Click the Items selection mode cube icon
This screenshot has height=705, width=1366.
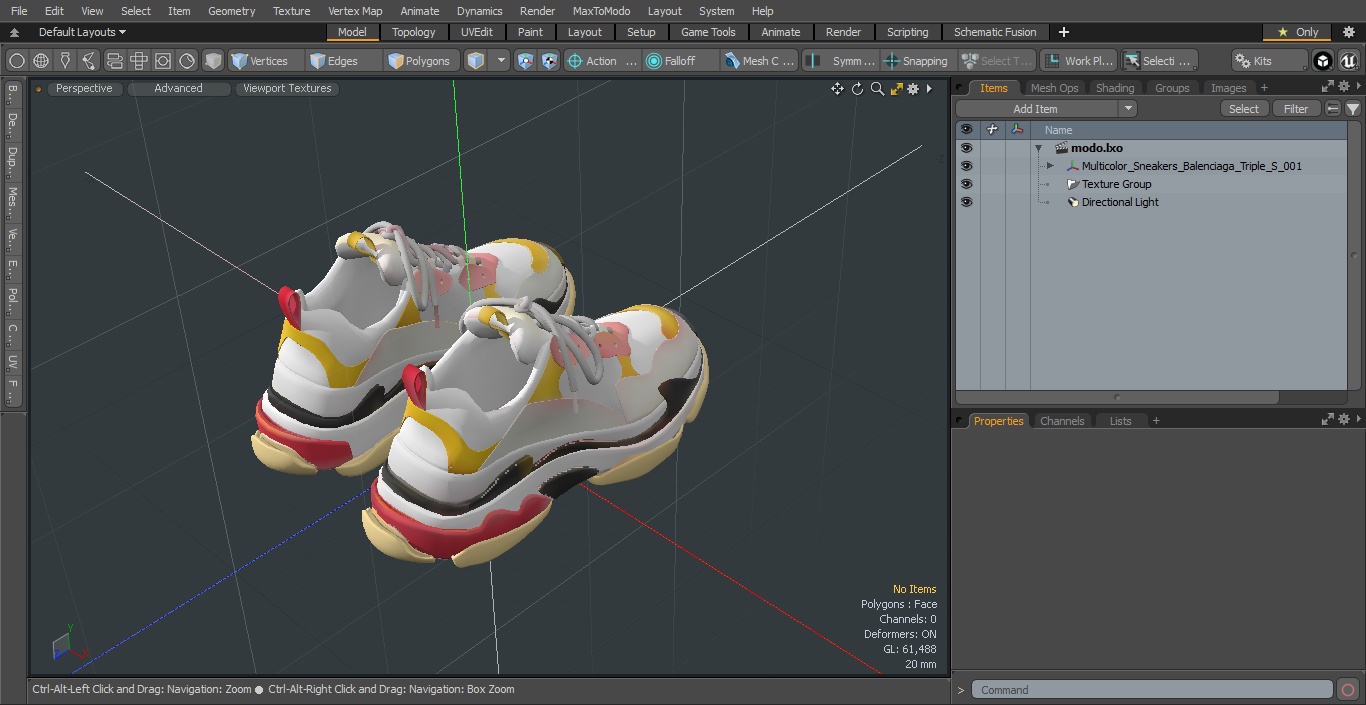(476, 61)
